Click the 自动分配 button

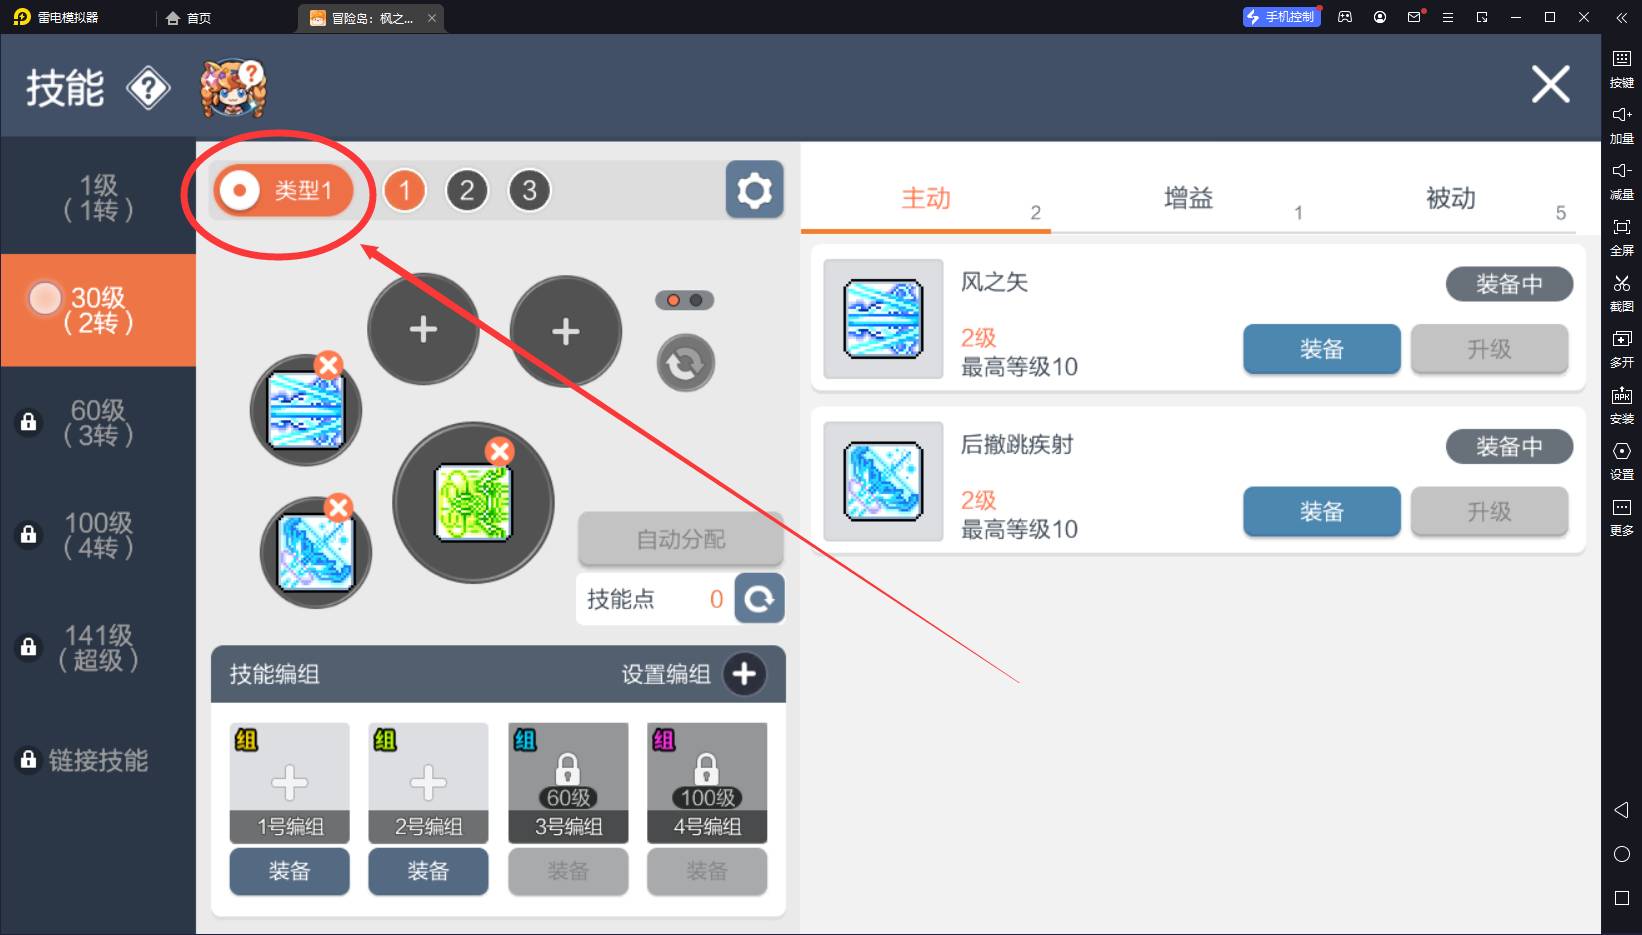pos(681,539)
